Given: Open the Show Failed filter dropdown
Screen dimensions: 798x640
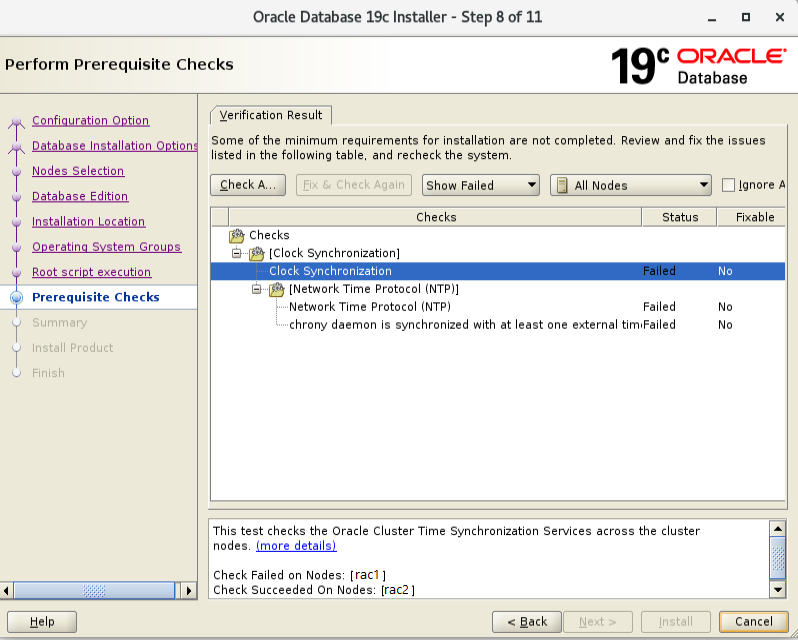Looking at the screenshot, I should coord(481,185).
